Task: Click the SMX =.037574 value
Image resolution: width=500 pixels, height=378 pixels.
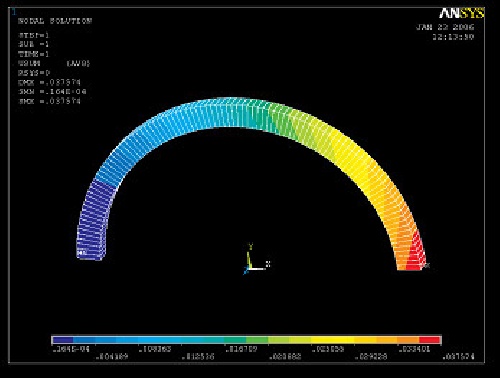Action: click(50, 101)
